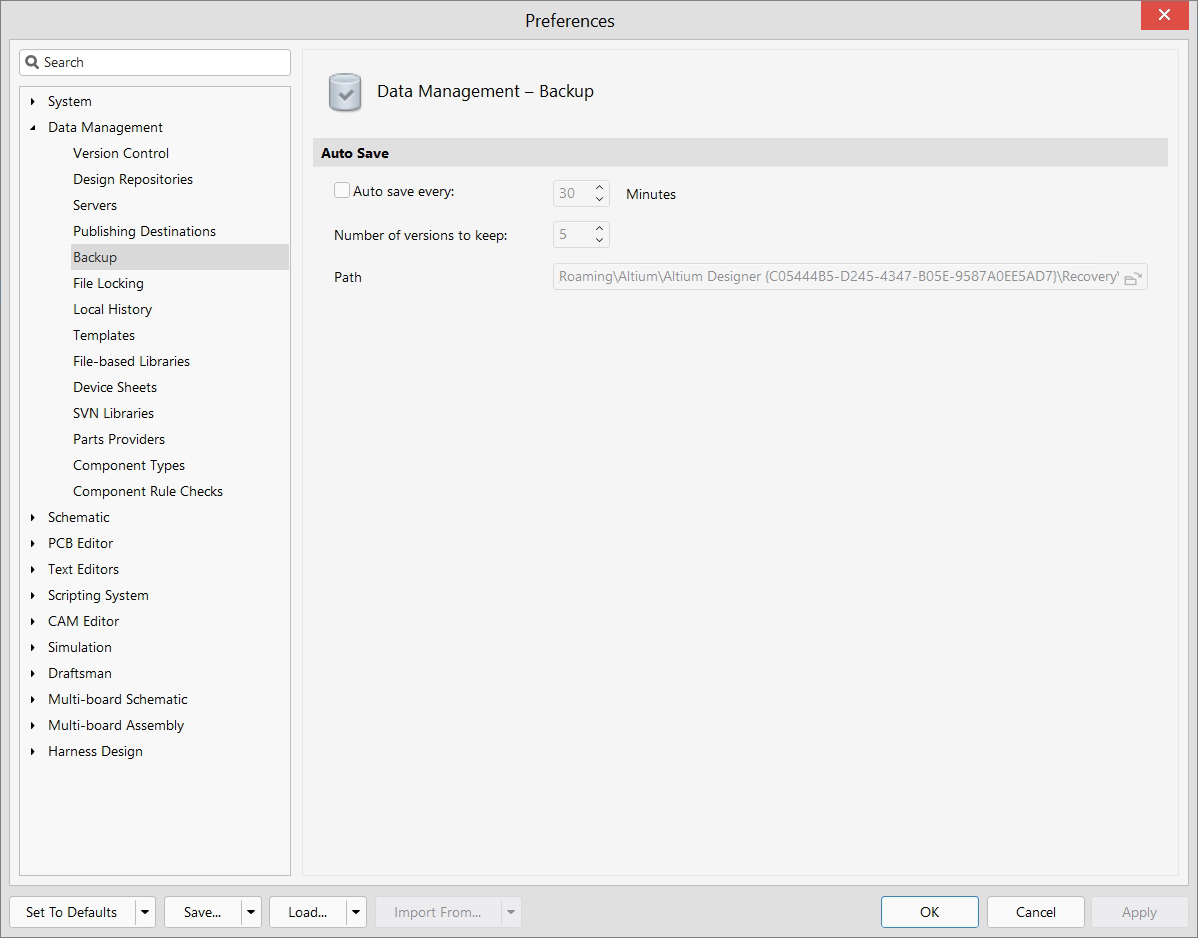Select Local History page
The height and width of the screenshot is (938, 1198).
112,309
